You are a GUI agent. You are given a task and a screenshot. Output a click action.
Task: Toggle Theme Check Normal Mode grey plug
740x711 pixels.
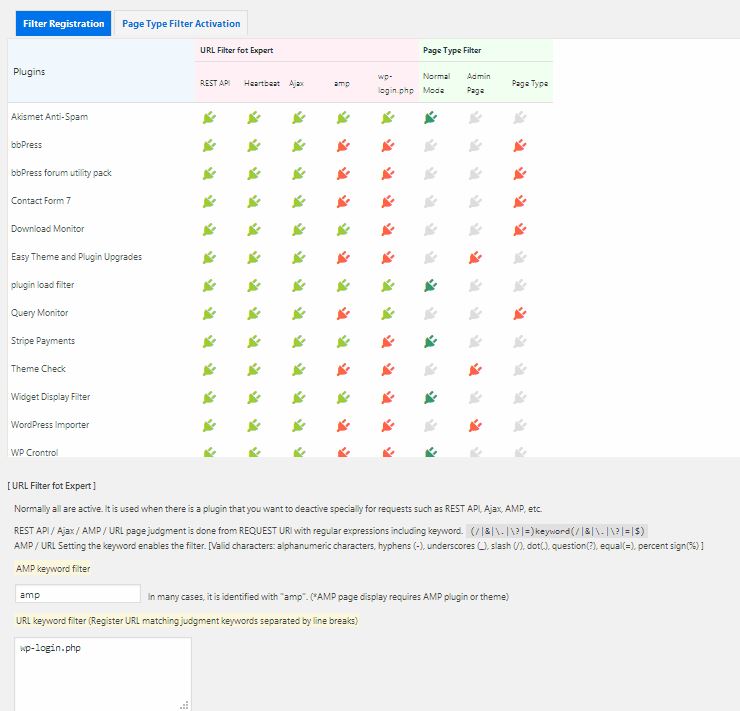(430, 369)
